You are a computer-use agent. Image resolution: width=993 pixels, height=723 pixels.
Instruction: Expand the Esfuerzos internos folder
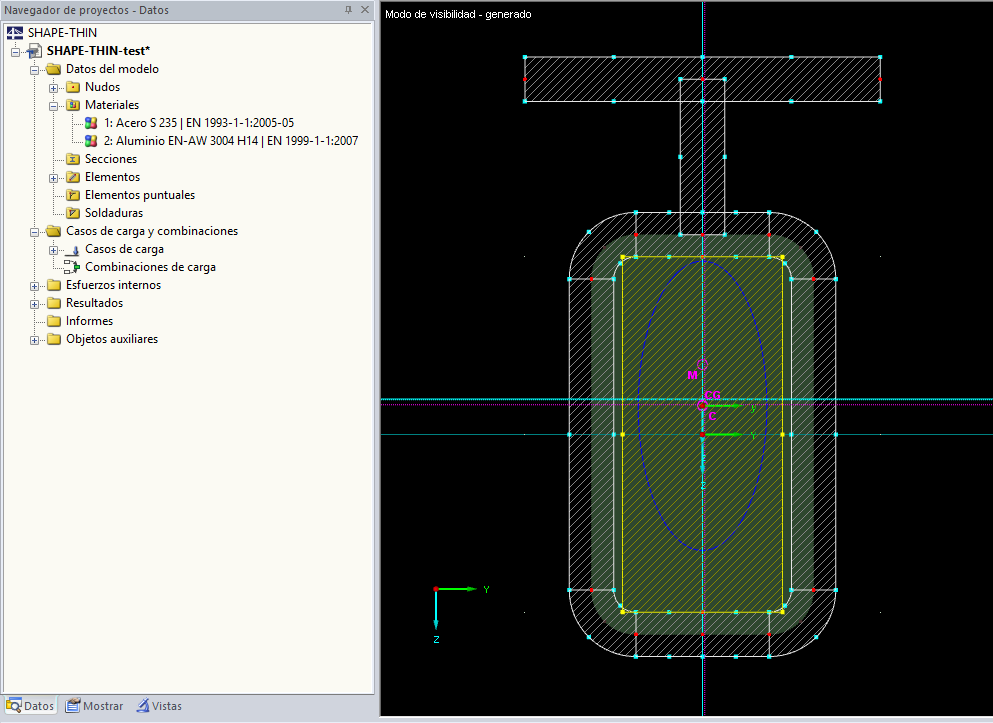(x=35, y=285)
